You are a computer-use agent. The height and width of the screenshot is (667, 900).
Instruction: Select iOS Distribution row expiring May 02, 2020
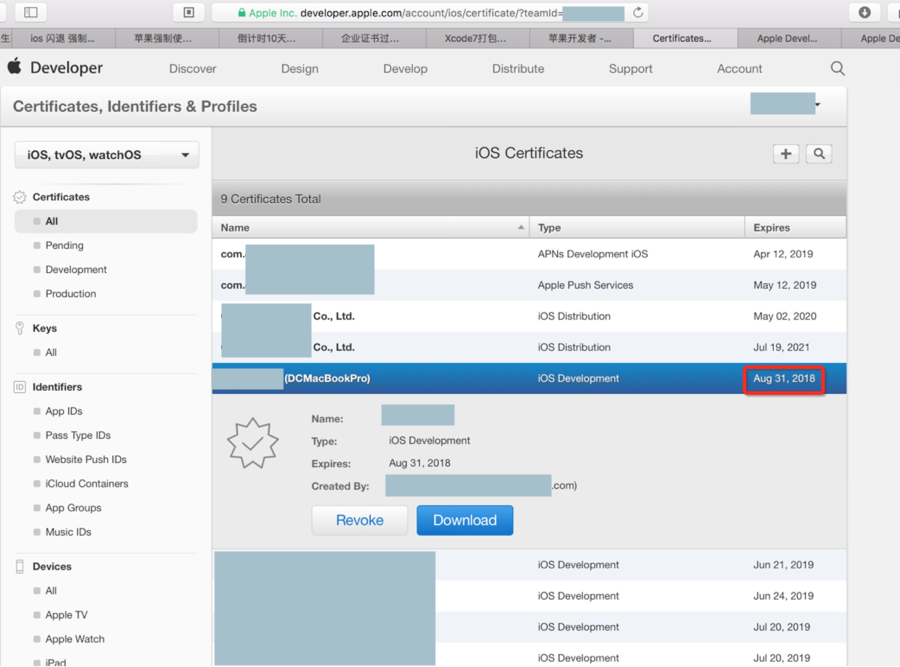pyautogui.click(x=529, y=316)
